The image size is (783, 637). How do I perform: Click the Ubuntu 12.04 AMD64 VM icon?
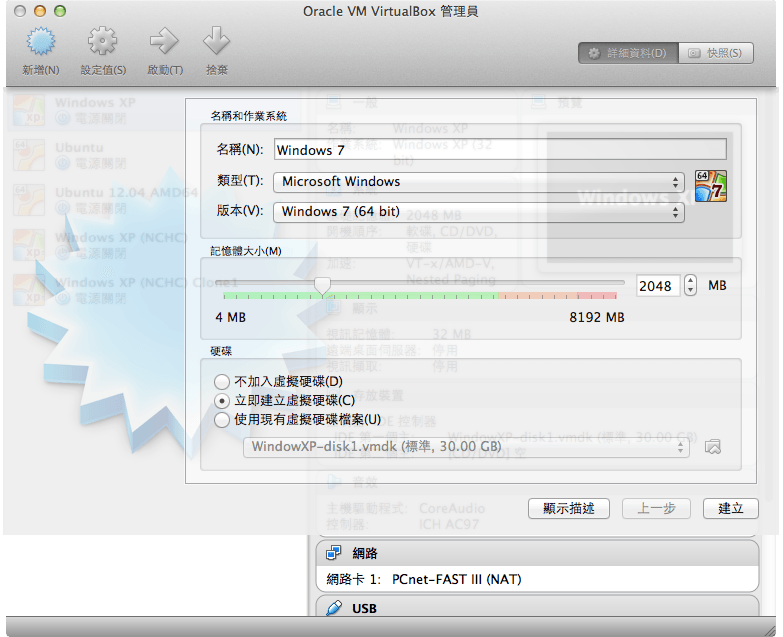point(28,200)
